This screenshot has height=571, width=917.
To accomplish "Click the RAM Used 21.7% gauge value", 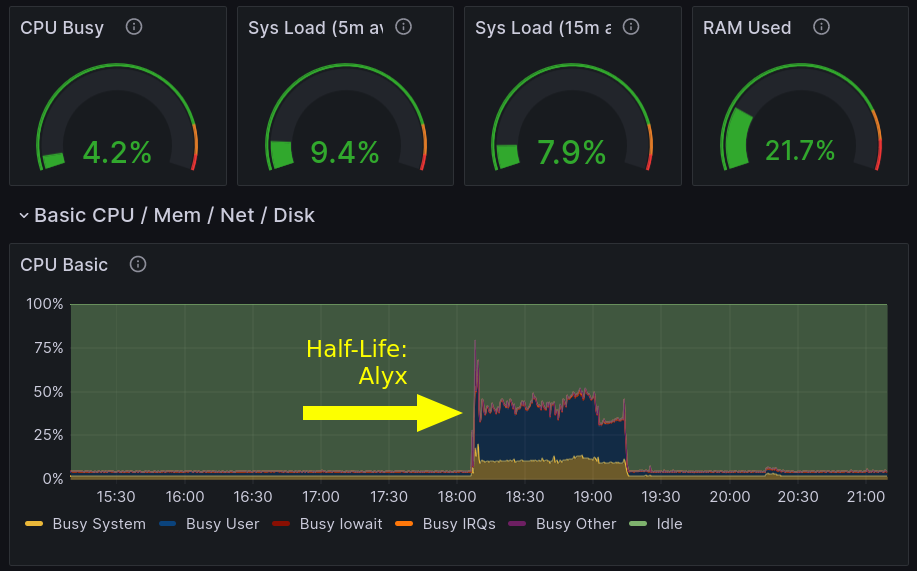I will click(800, 150).
